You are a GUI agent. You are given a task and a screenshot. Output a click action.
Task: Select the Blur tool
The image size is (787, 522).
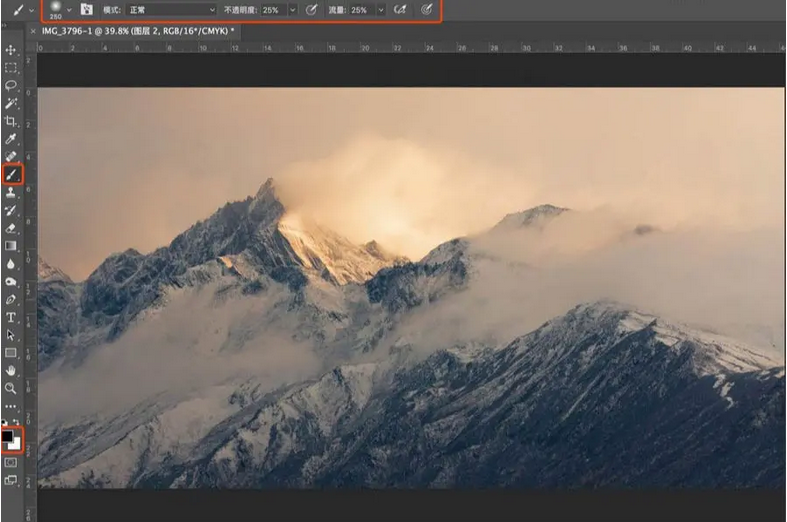(x=11, y=264)
